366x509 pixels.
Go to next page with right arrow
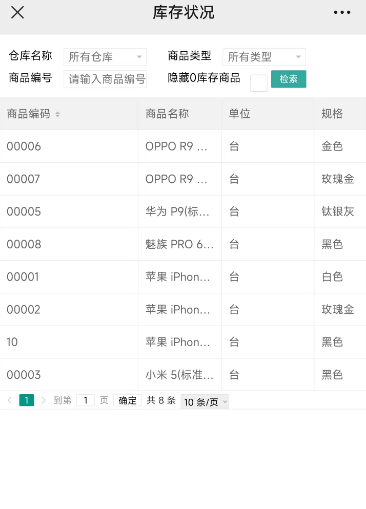click(x=43, y=400)
